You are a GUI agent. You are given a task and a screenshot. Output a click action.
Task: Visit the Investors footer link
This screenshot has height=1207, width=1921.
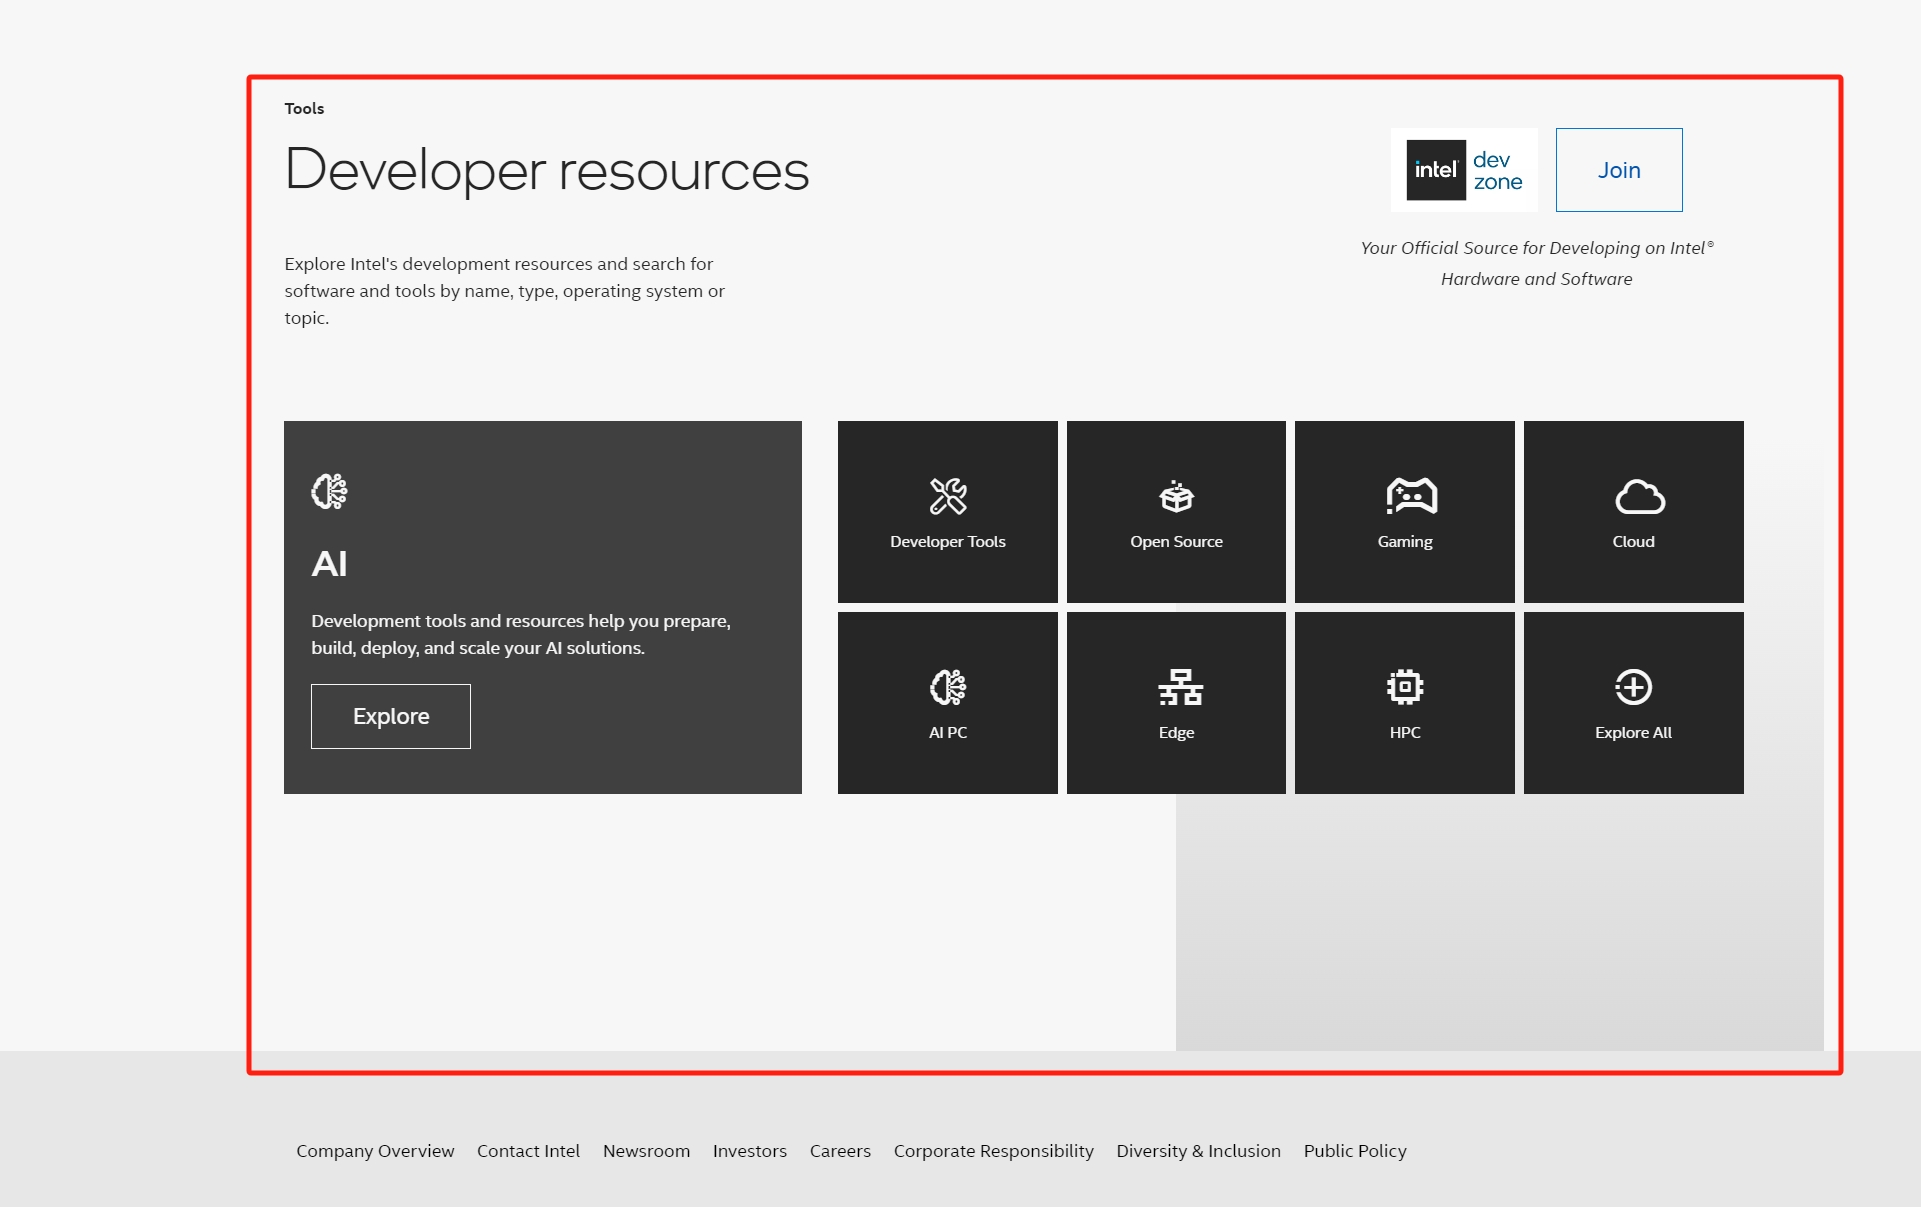tap(750, 1151)
